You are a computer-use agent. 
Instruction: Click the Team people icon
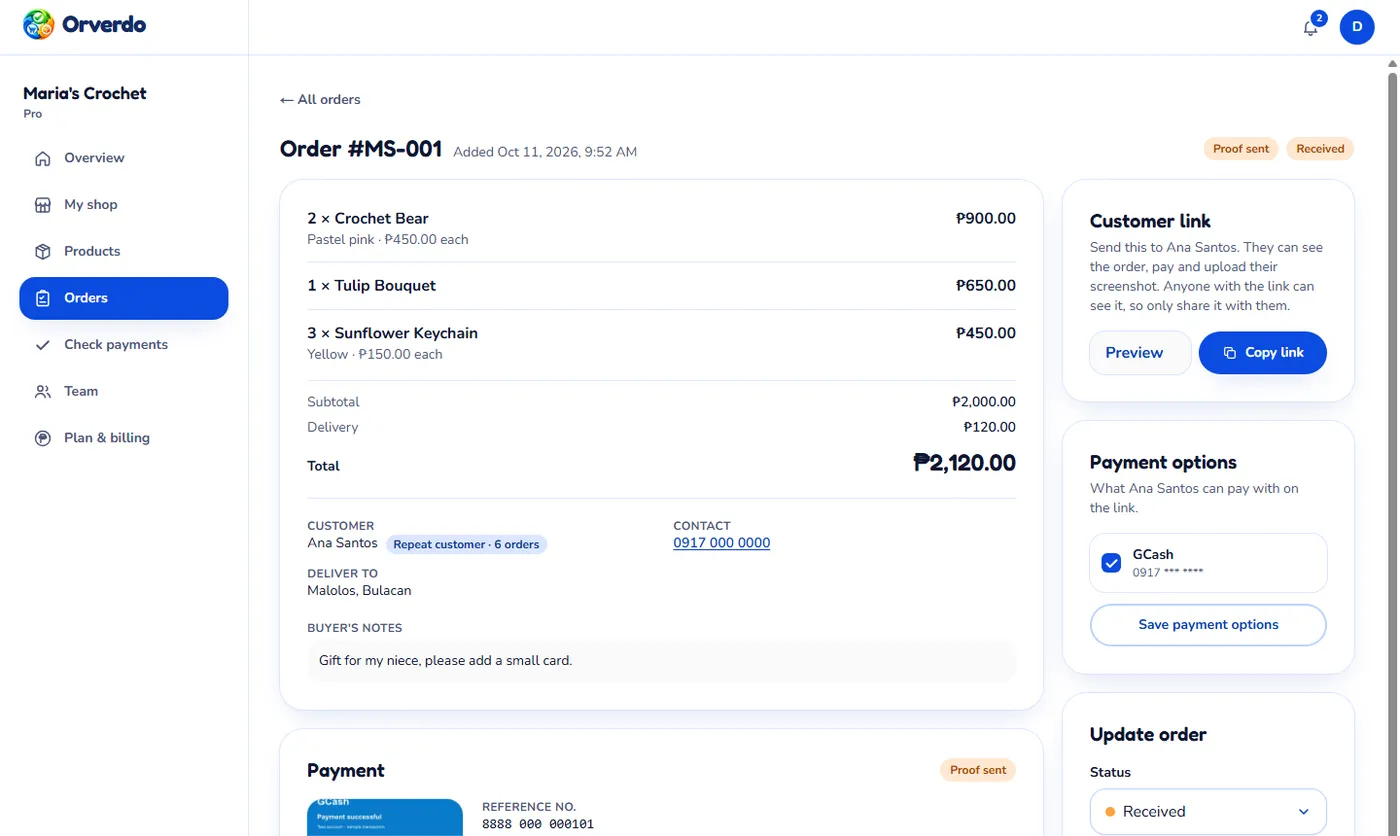tap(42, 391)
